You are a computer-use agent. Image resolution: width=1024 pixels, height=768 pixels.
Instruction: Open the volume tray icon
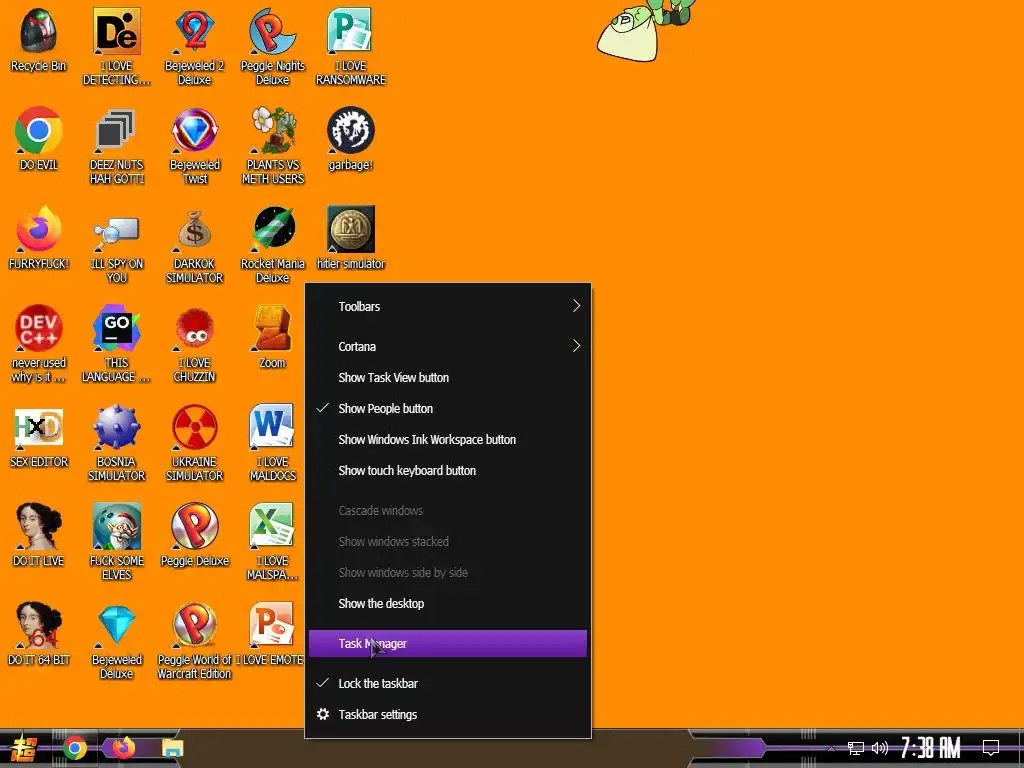click(880, 748)
